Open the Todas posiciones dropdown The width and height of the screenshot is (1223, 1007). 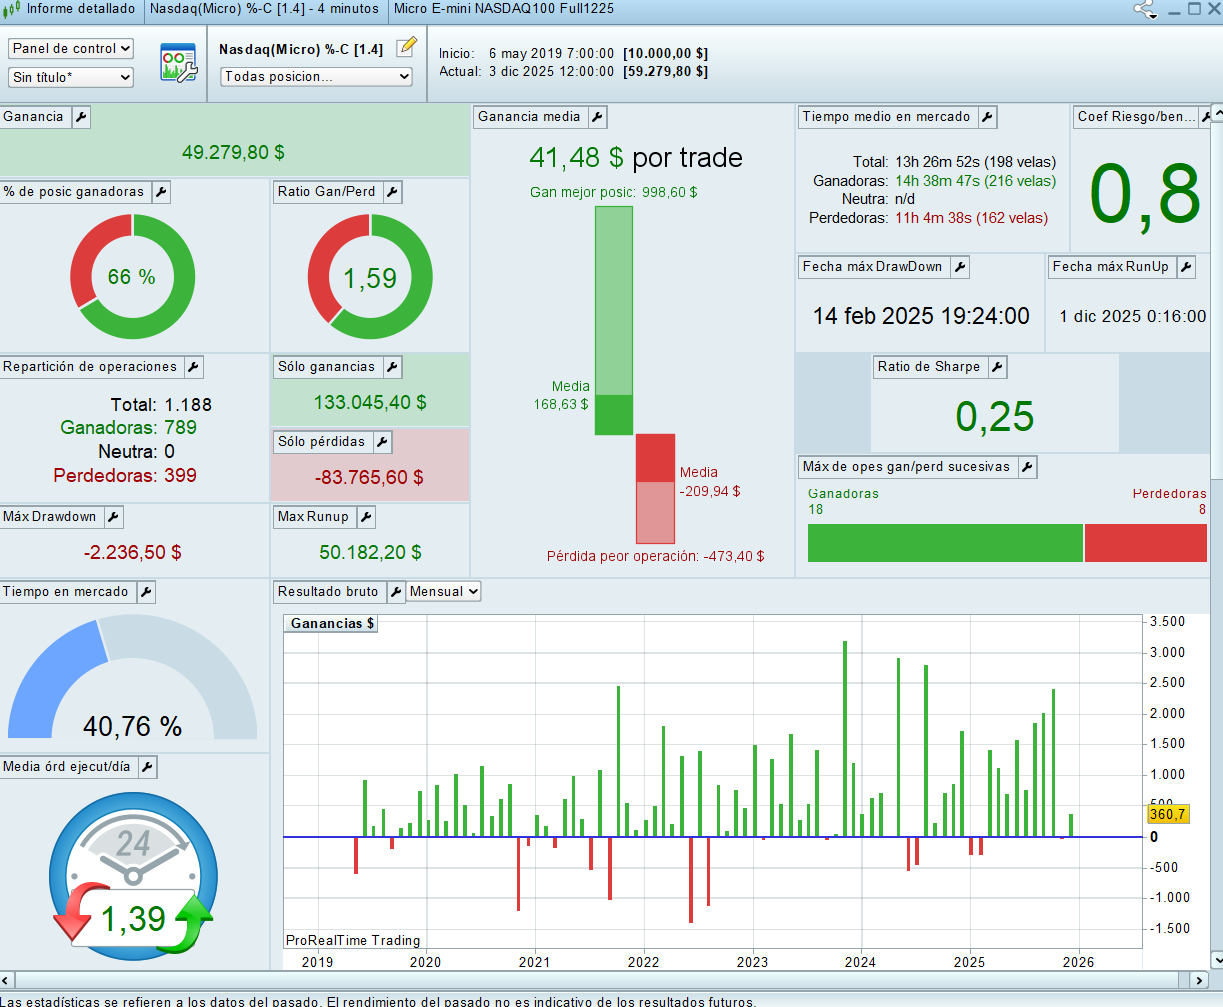click(317, 76)
